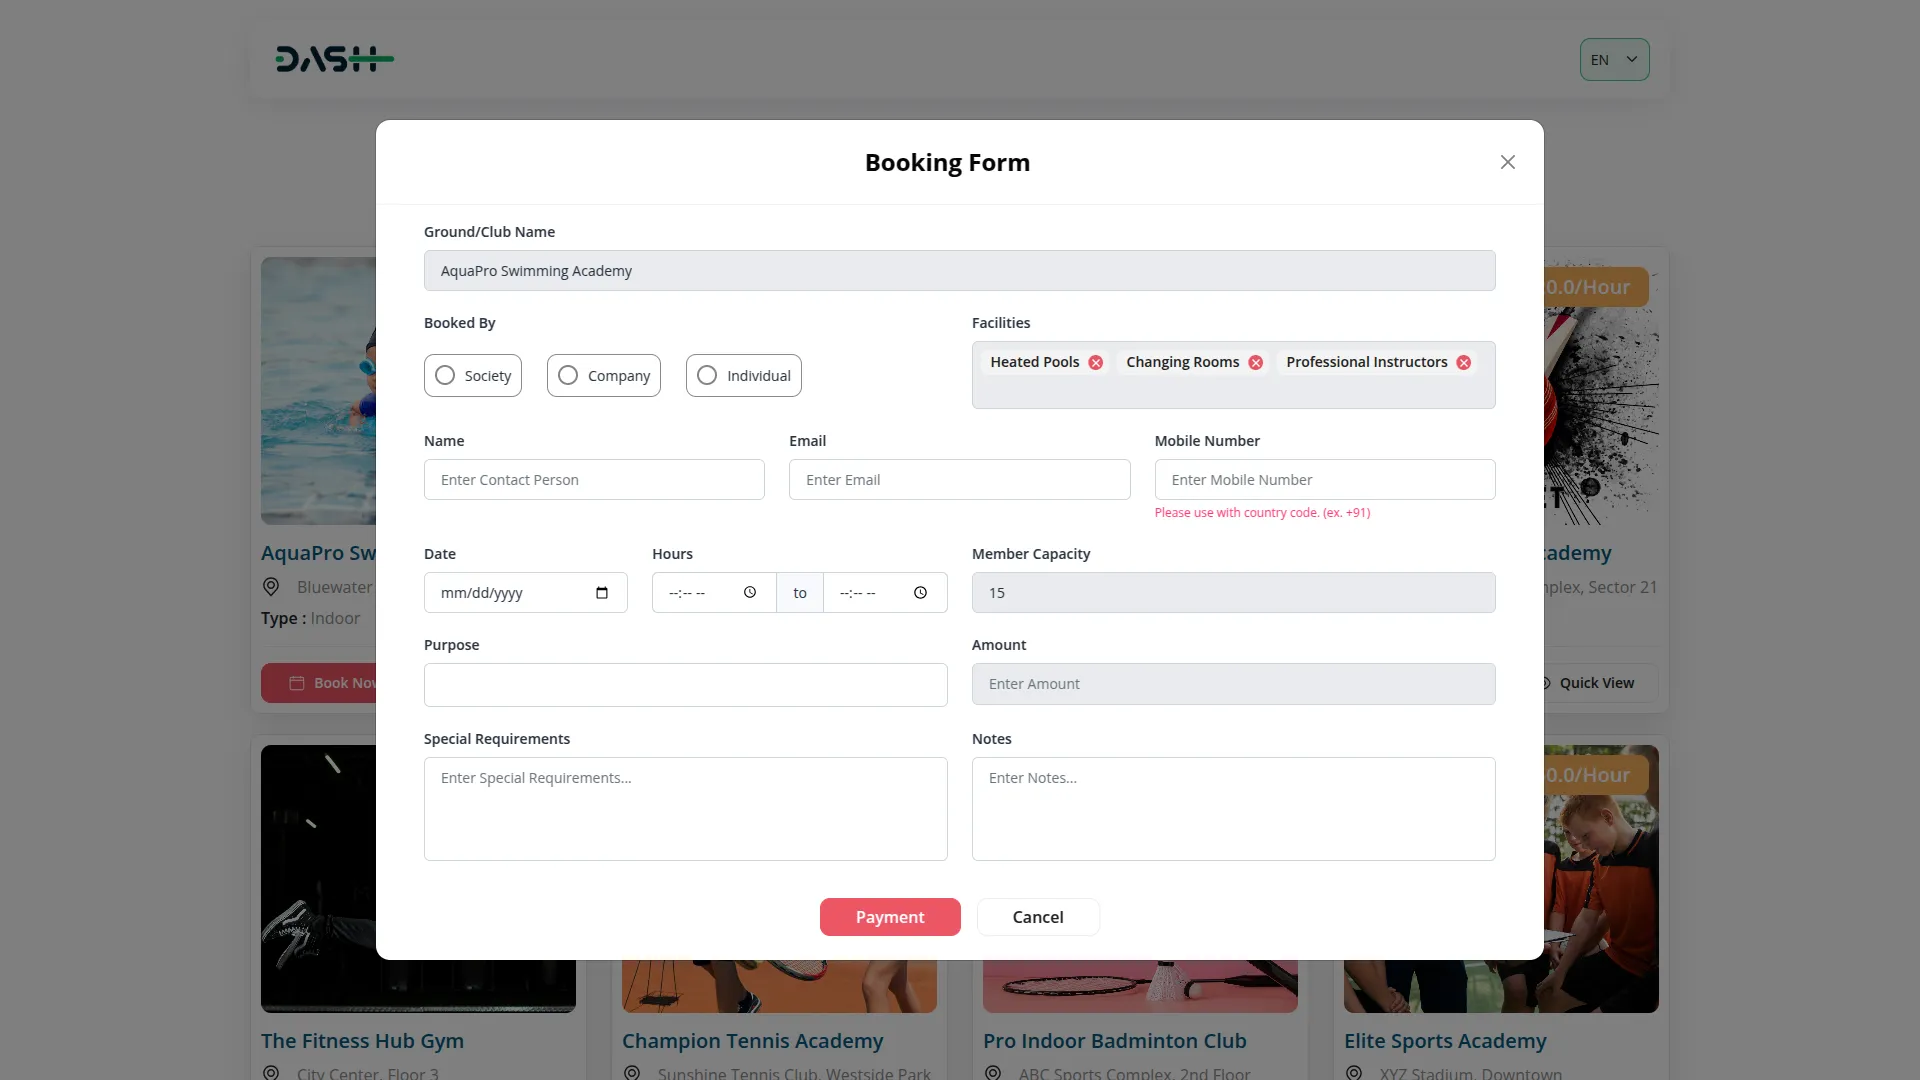Close the Booking Form dialog
This screenshot has height=1080, width=1920.
pos(1508,162)
